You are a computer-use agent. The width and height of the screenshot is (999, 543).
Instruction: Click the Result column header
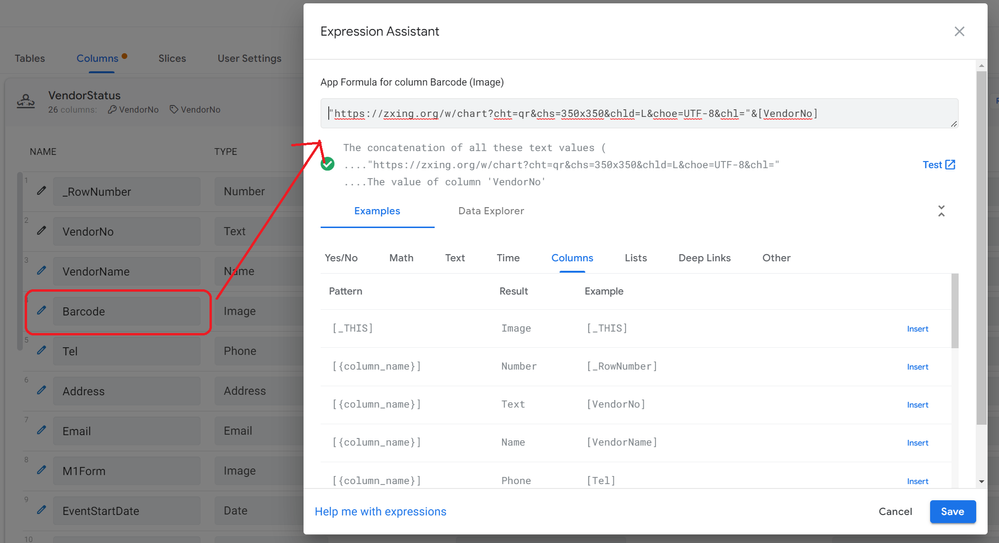point(514,291)
